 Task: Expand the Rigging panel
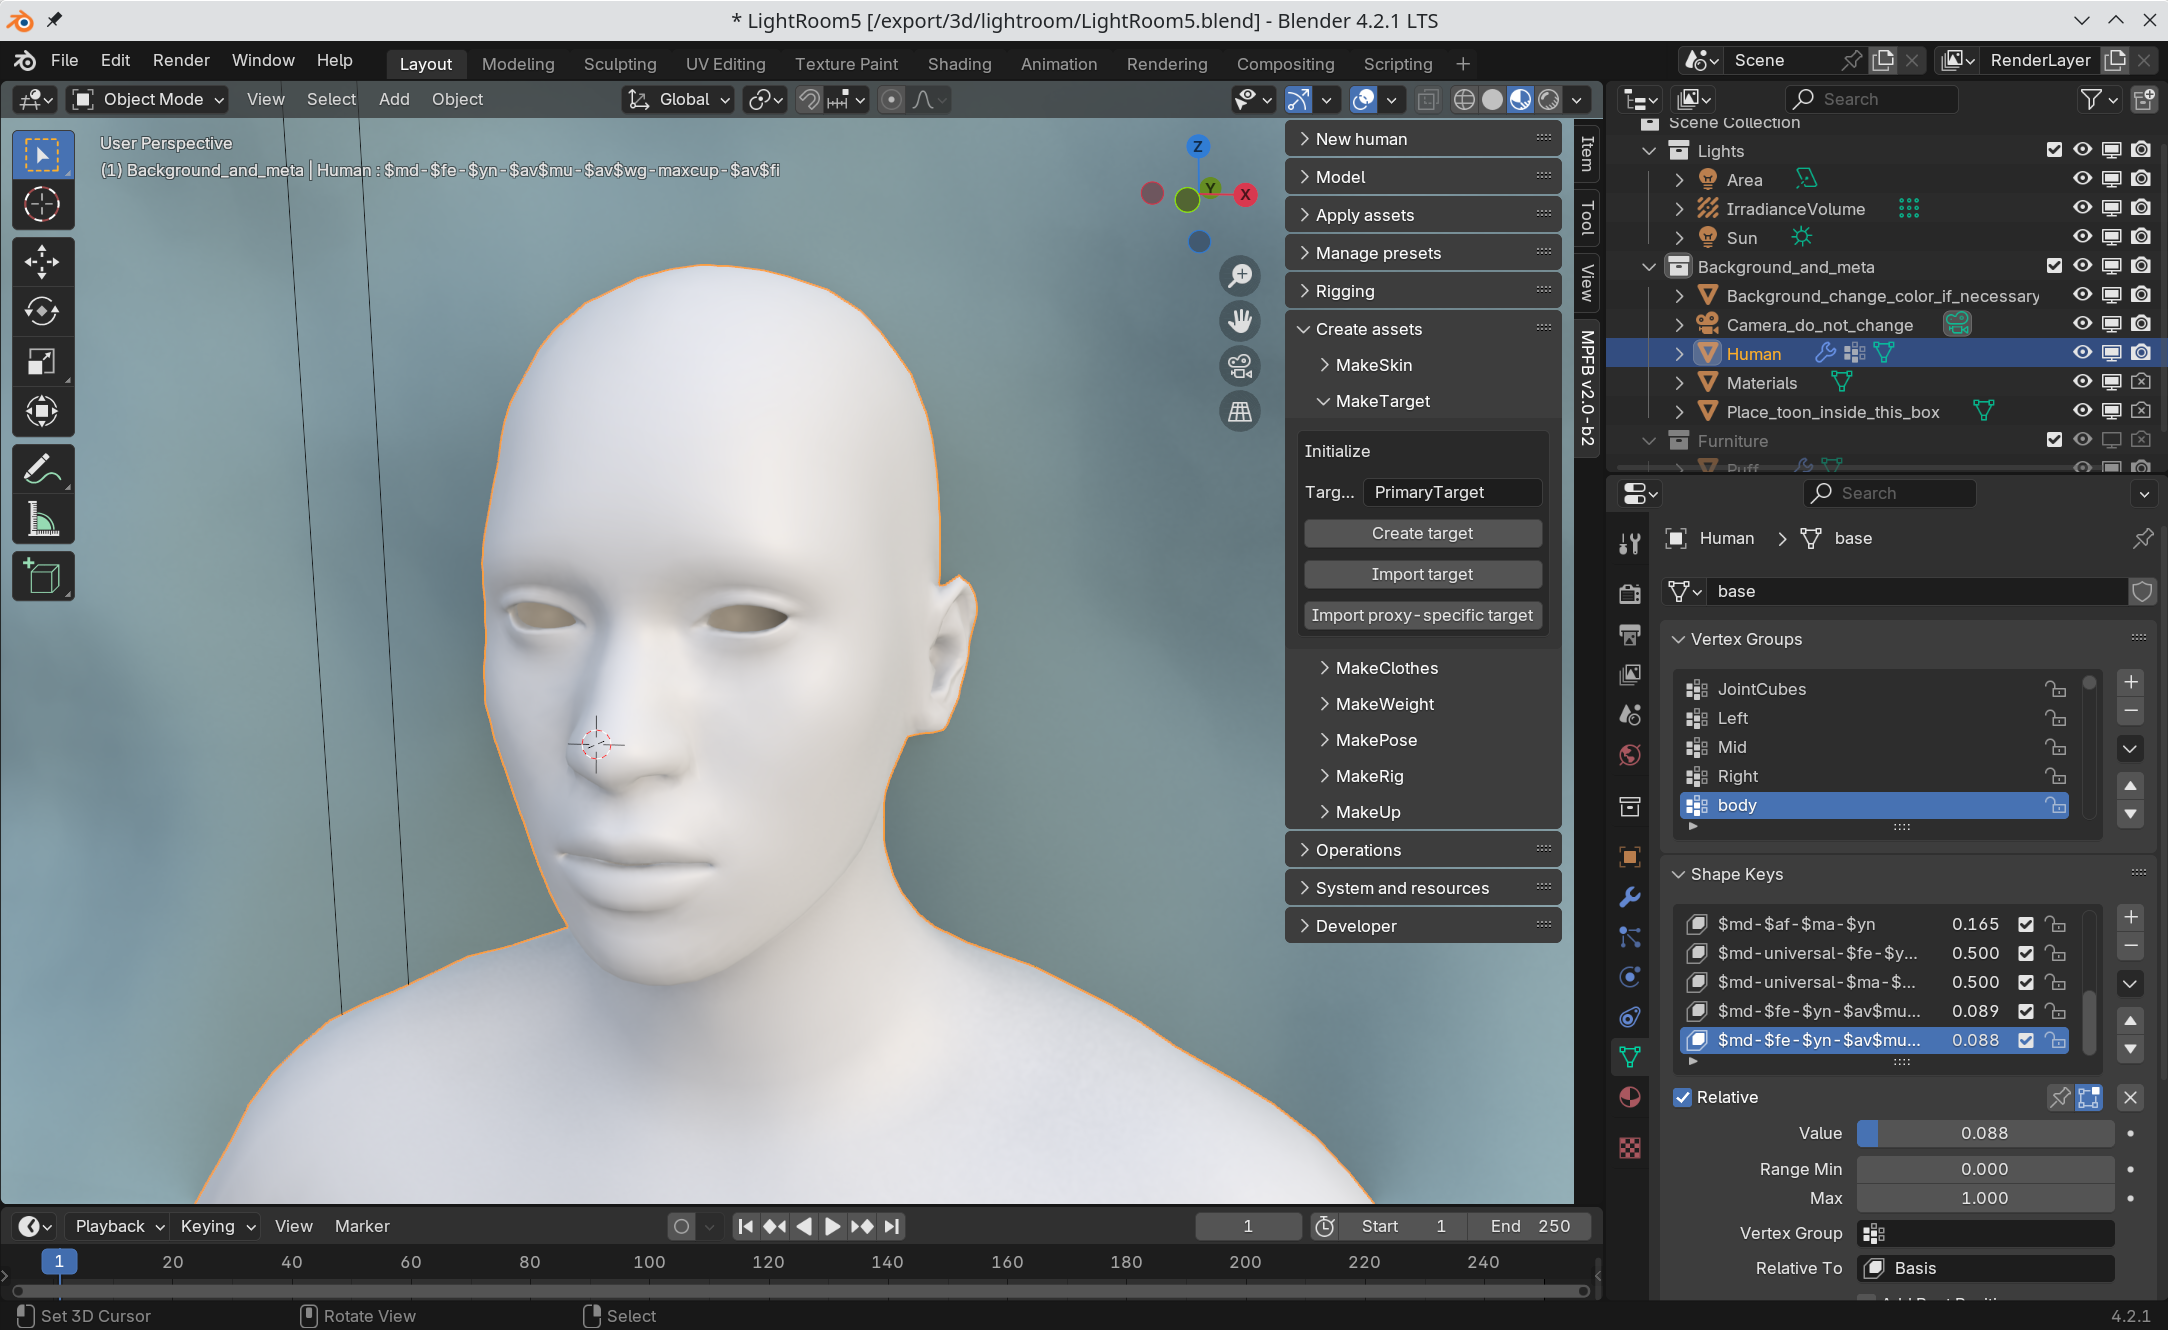[x=1423, y=291]
